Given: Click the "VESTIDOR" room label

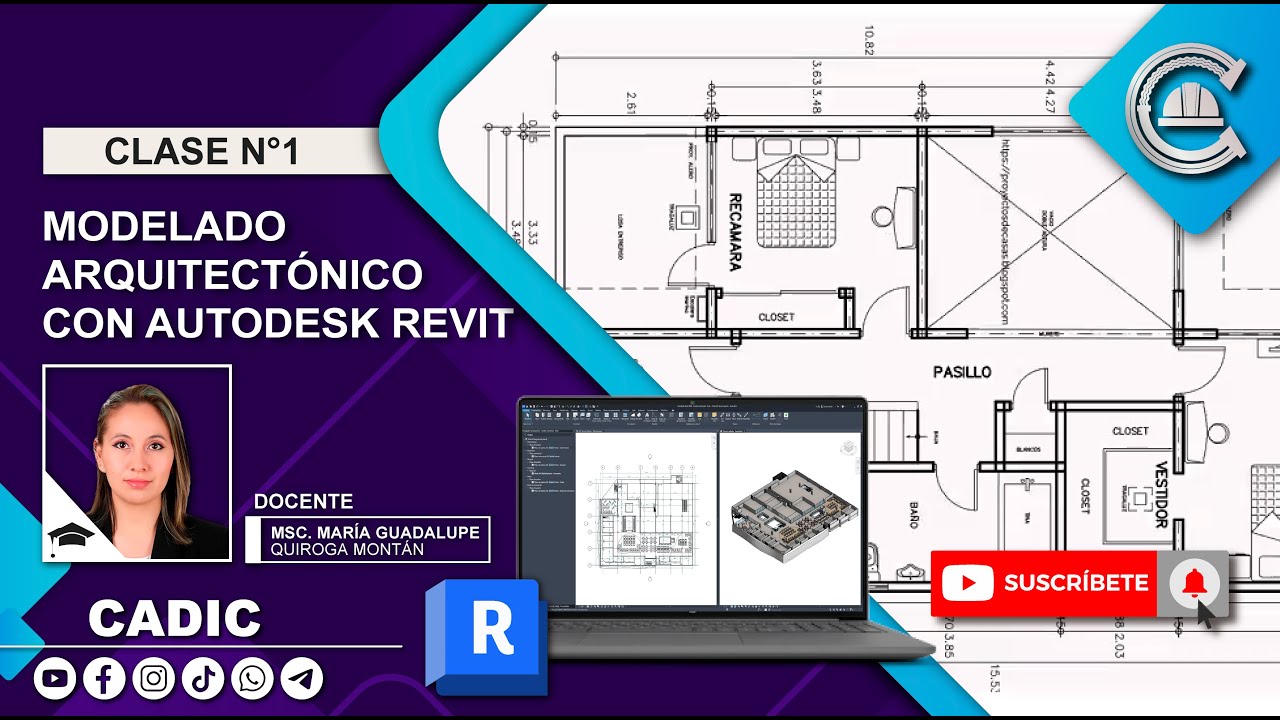Looking at the screenshot, I should (x=1161, y=494).
